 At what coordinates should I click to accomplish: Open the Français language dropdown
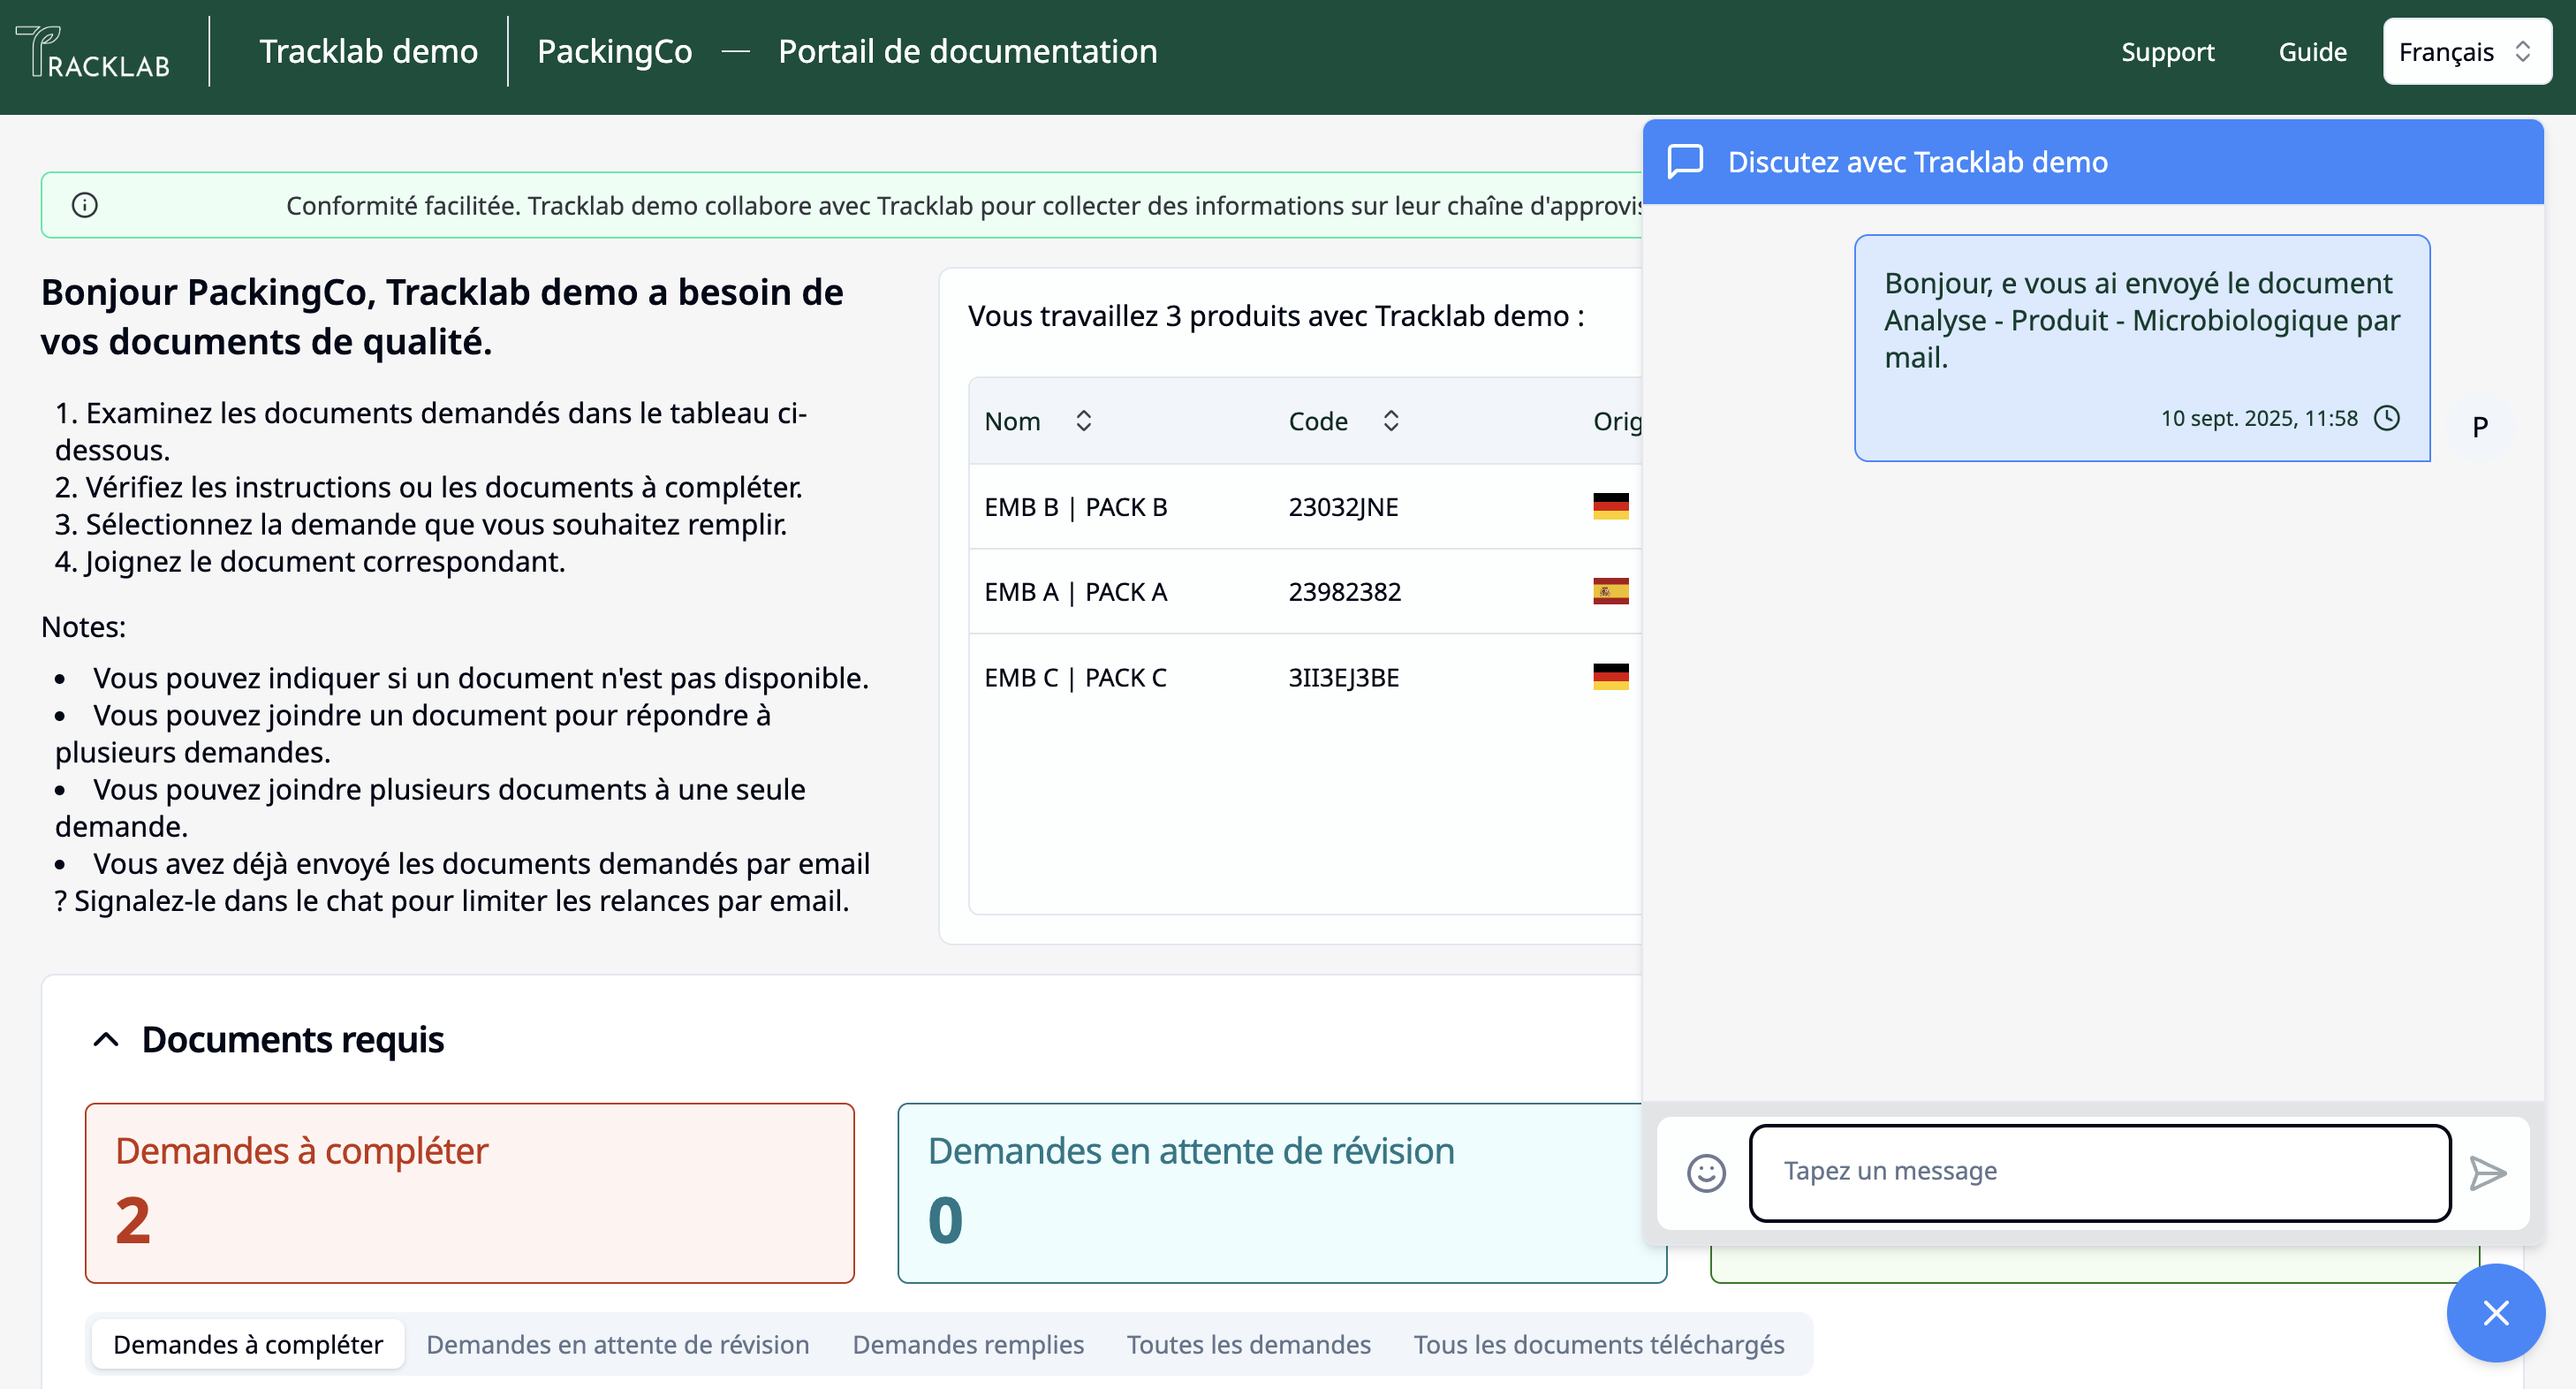click(x=2466, y=52)
